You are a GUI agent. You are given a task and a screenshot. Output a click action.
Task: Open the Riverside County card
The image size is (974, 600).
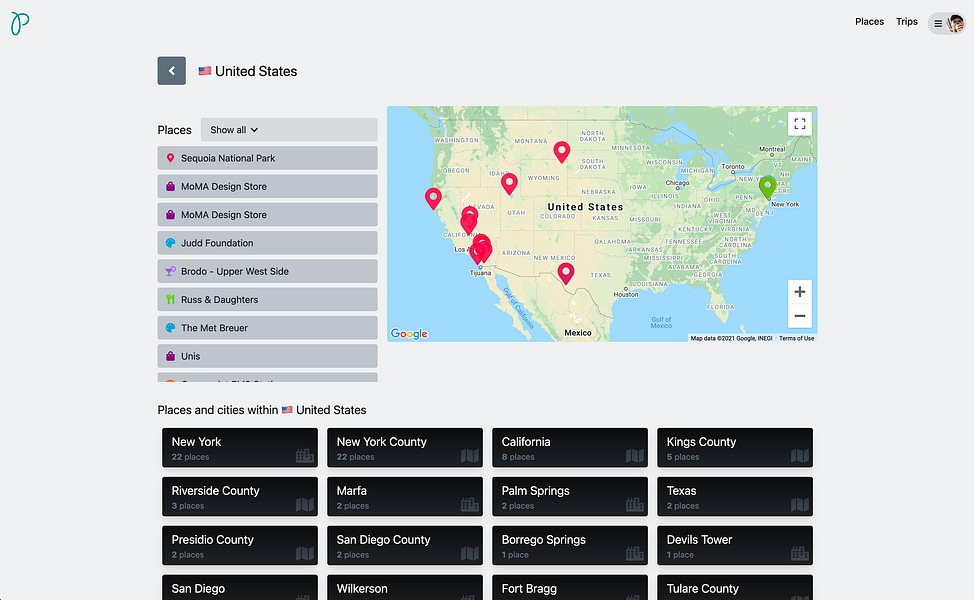(x=240, y=496)
